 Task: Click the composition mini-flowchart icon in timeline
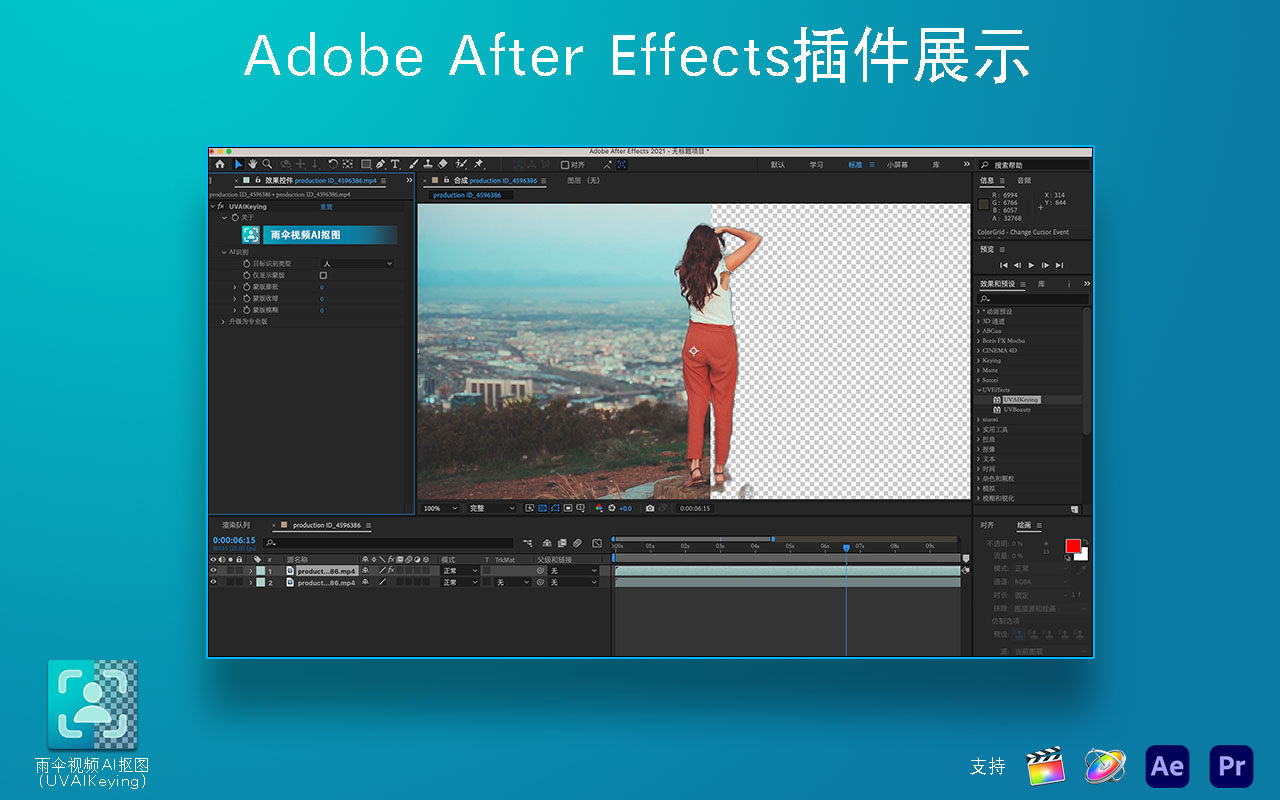527,543
